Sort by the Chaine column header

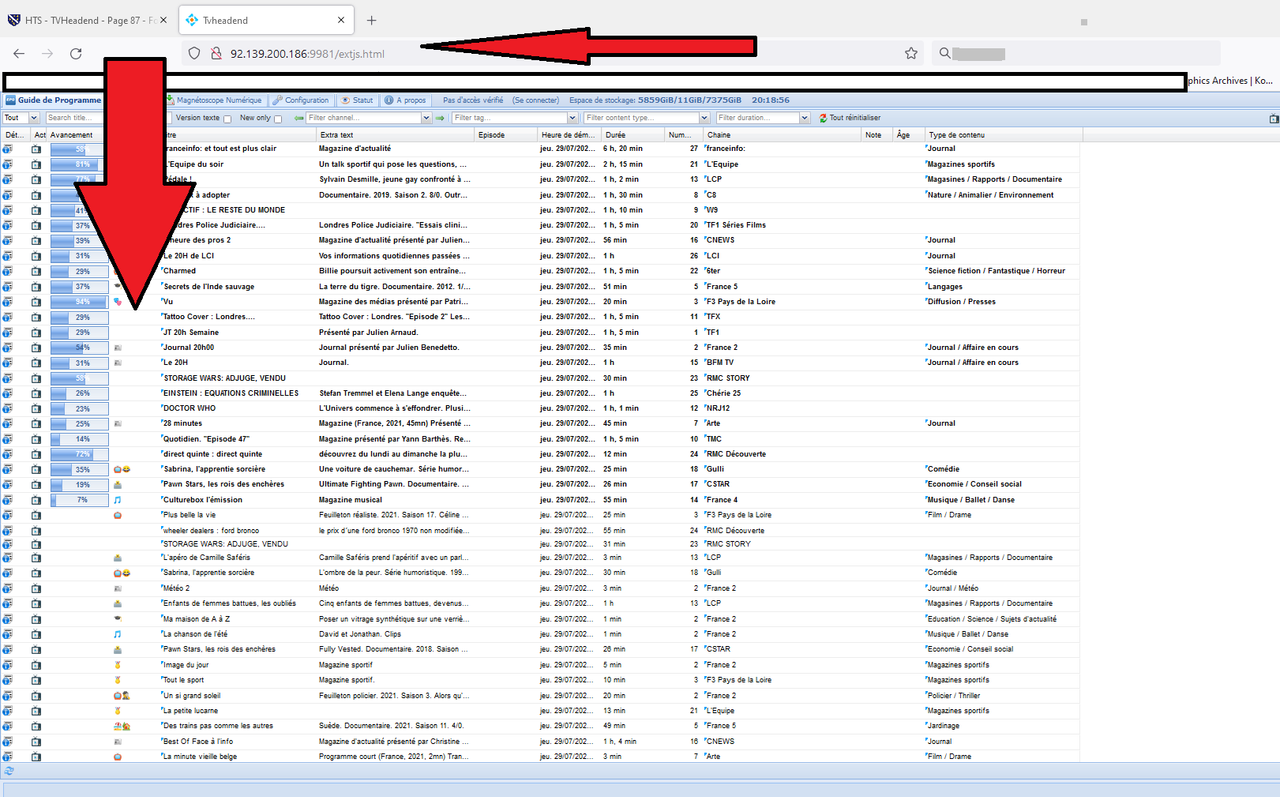(x=783, y=135)
